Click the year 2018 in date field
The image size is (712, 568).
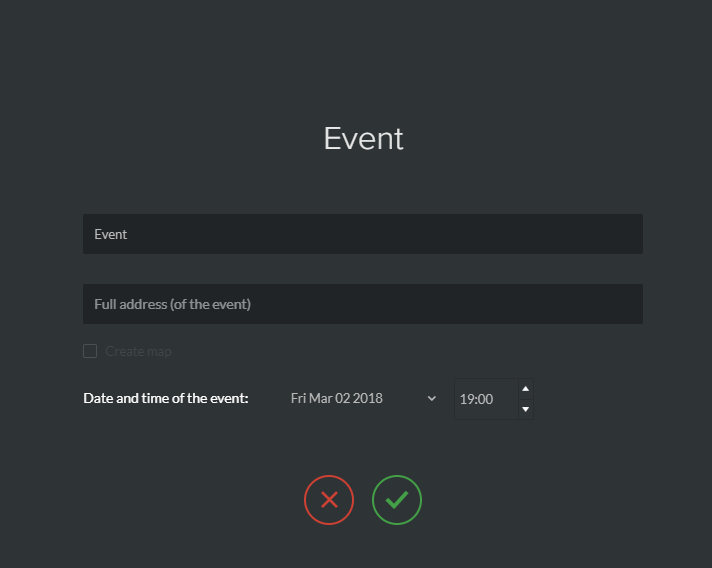(368, 398)
